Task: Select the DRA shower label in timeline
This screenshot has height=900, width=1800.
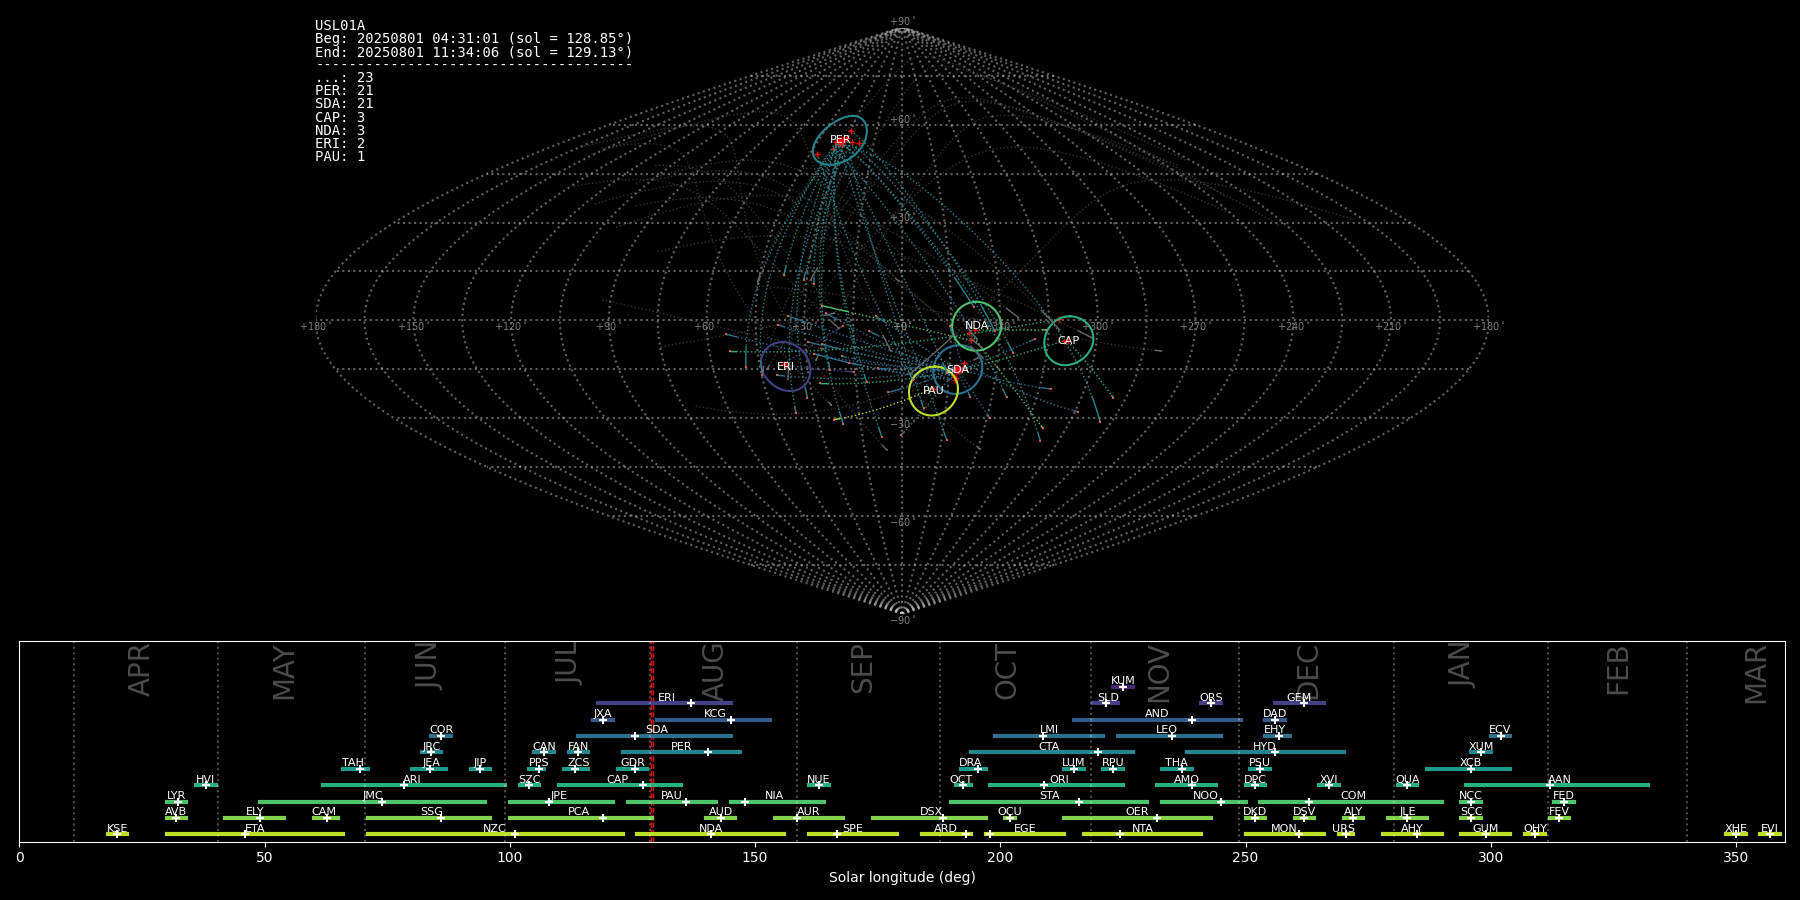Action: (970, 763)
